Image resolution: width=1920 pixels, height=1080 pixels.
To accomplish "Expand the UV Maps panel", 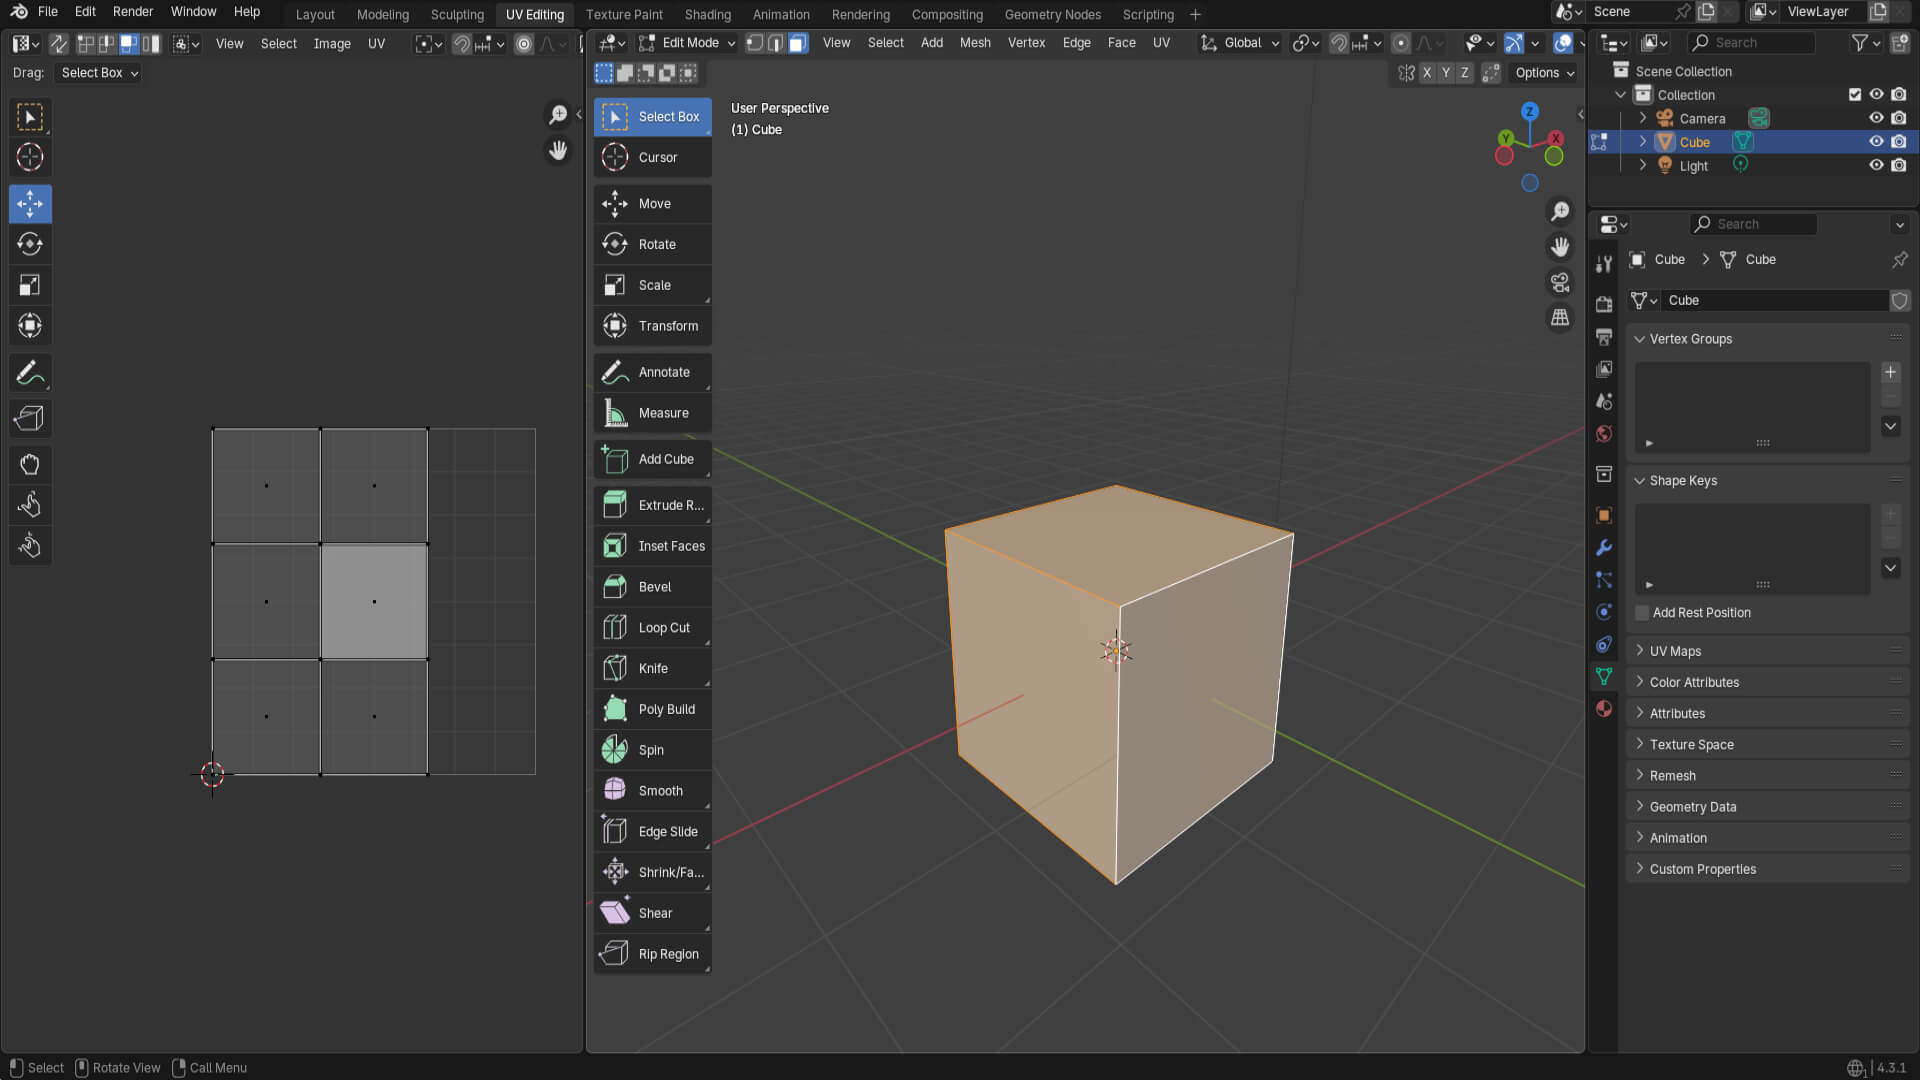I will [x=1675, y=651].
